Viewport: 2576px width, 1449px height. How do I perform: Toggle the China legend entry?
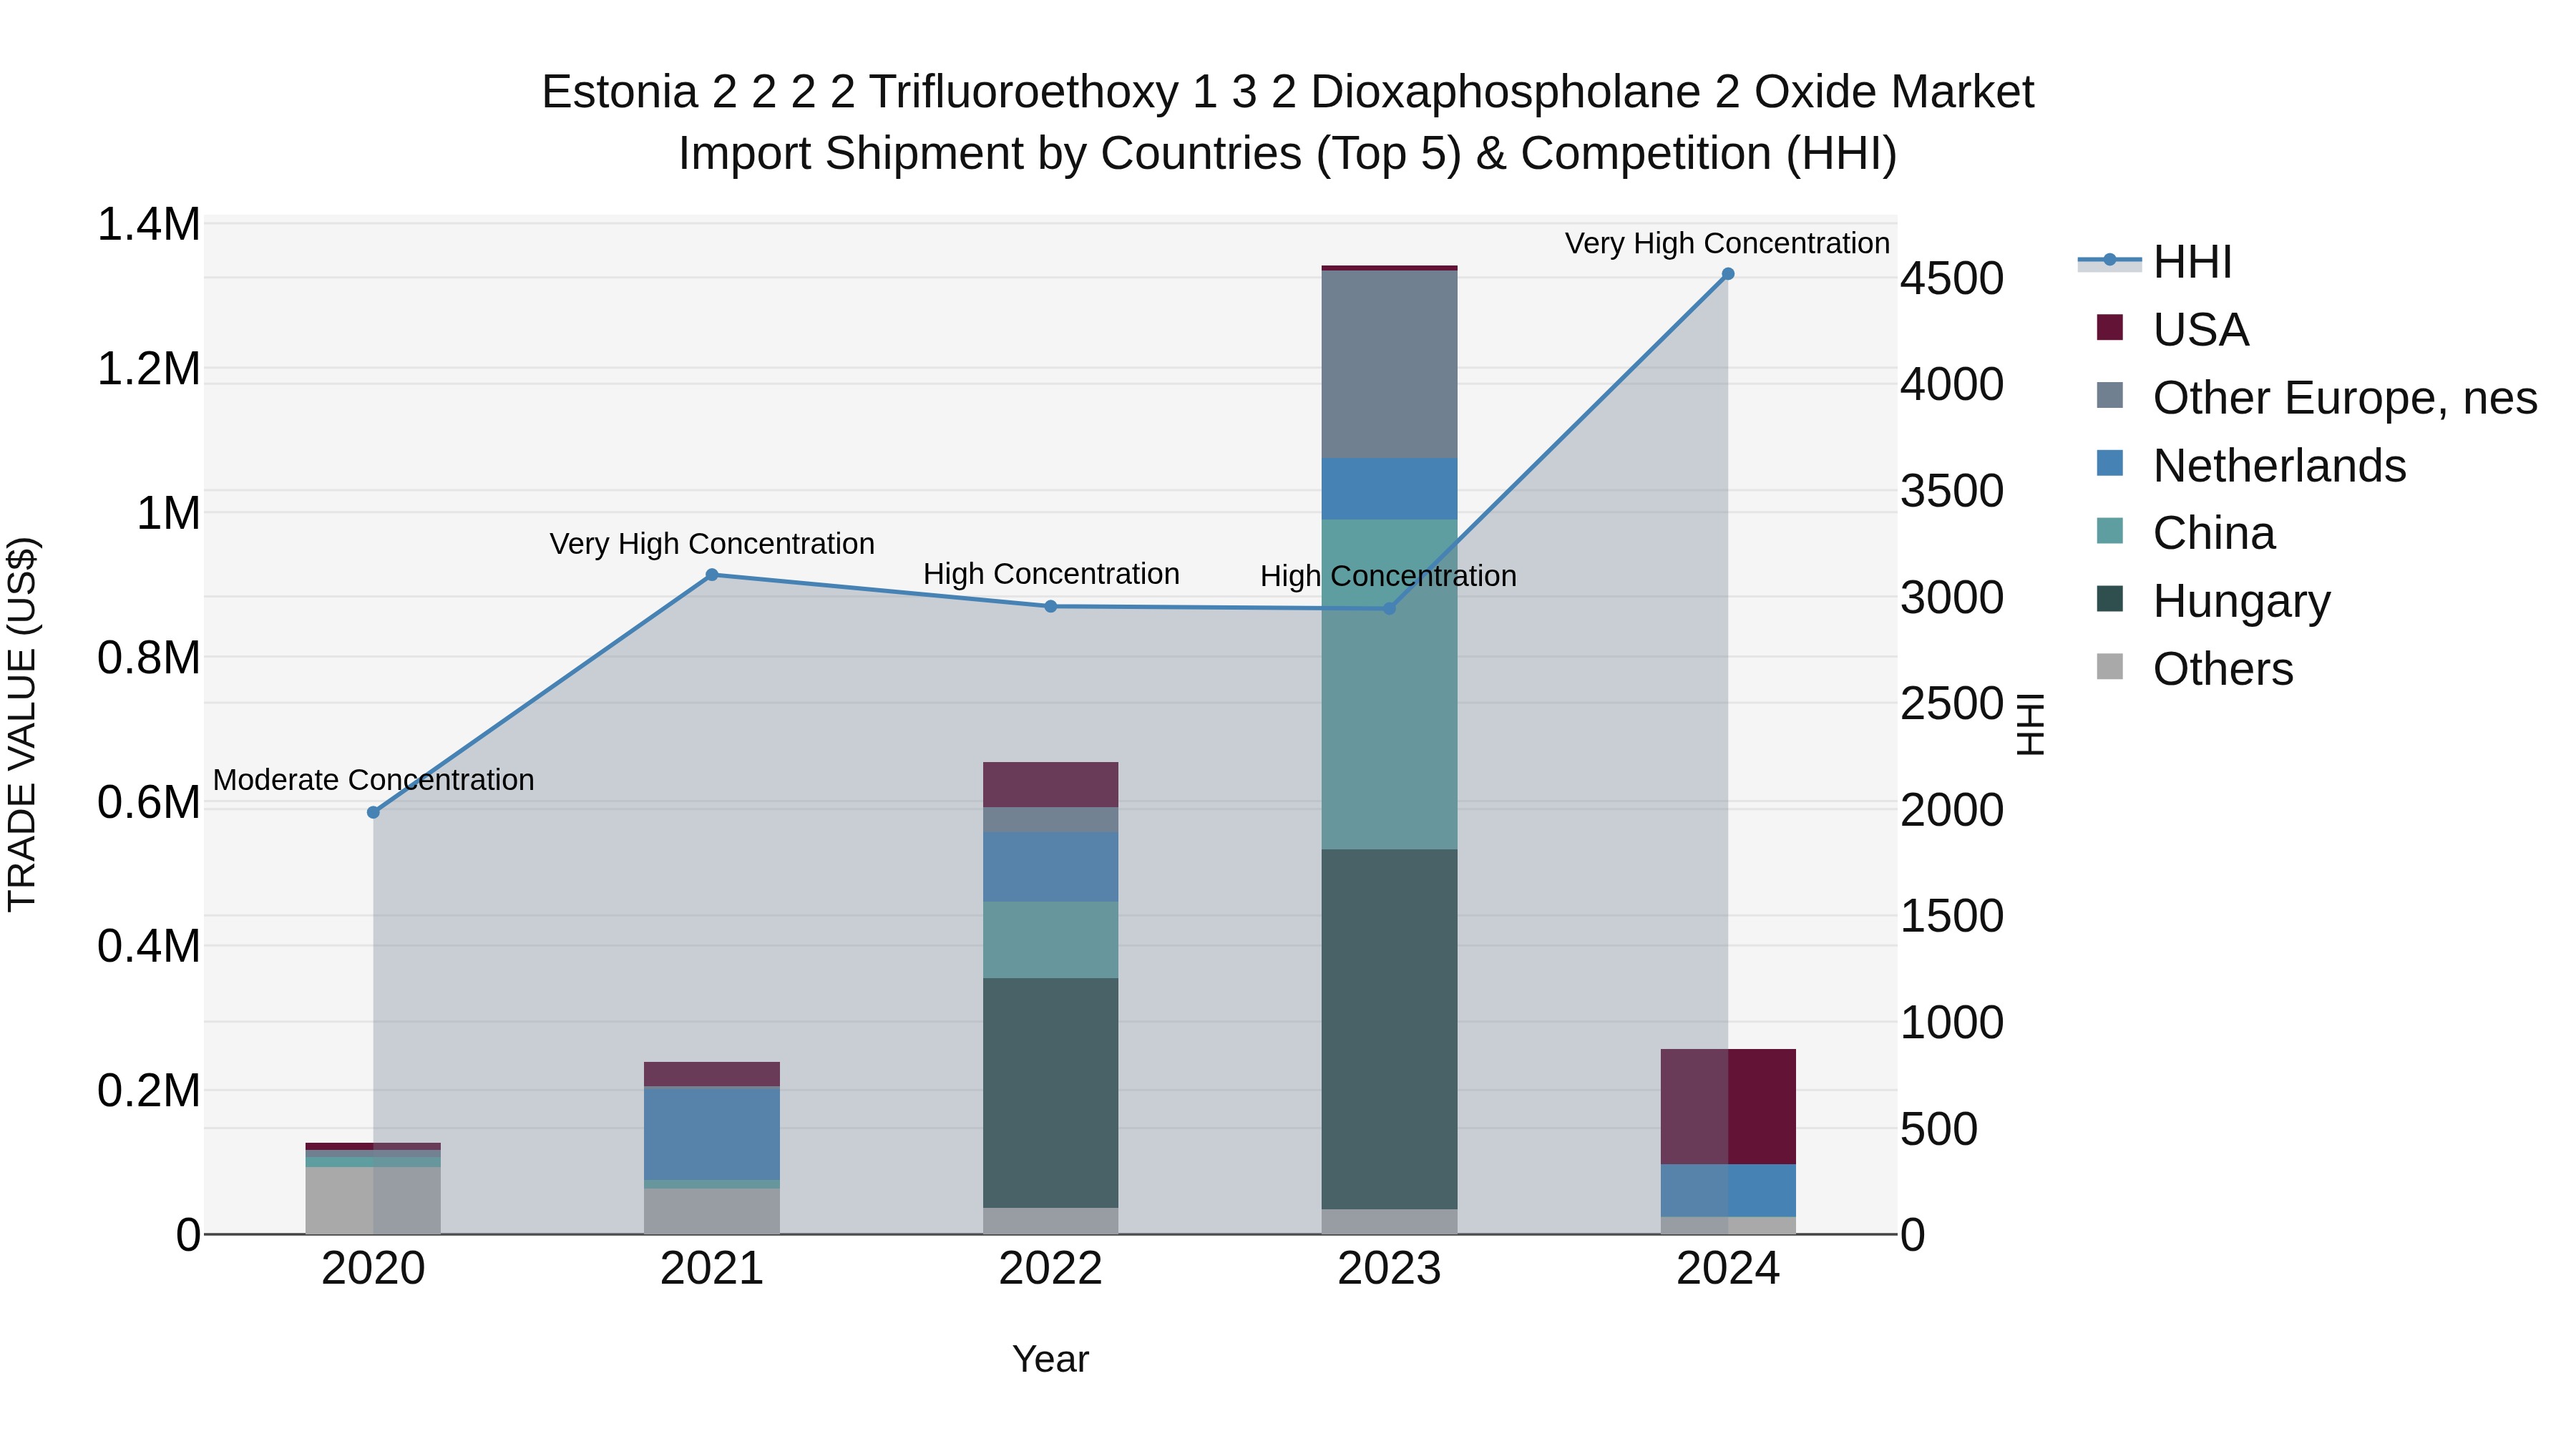tap(2186, 533)
